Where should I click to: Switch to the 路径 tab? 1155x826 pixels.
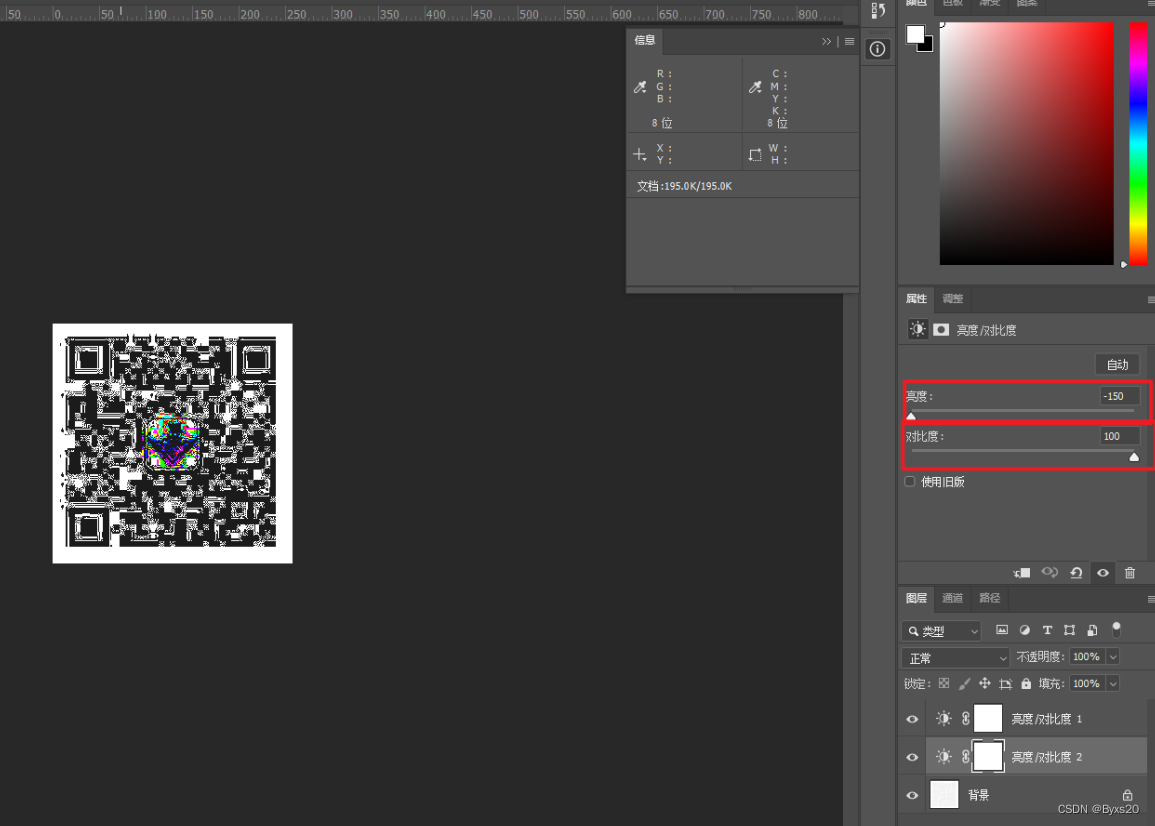click(x=989, y=598)
